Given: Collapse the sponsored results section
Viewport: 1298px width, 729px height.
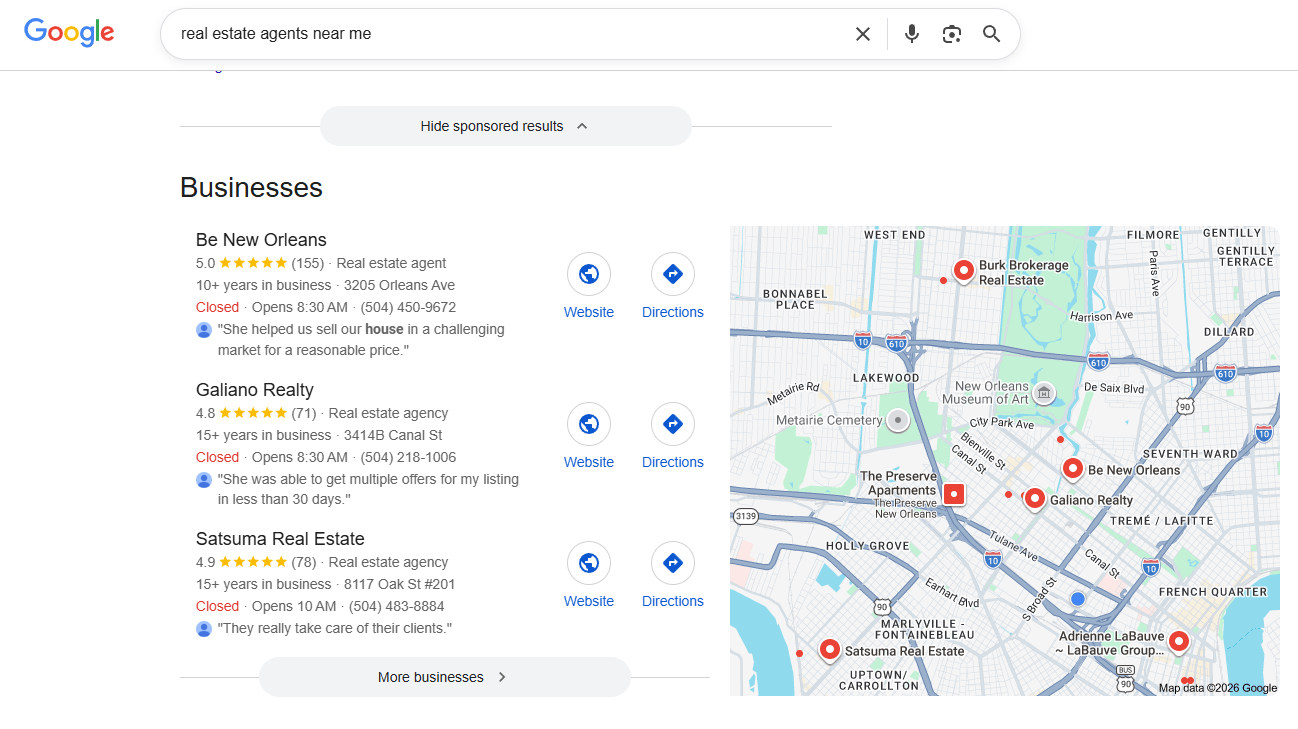Looking at the screenshot, I should point(505,126).
